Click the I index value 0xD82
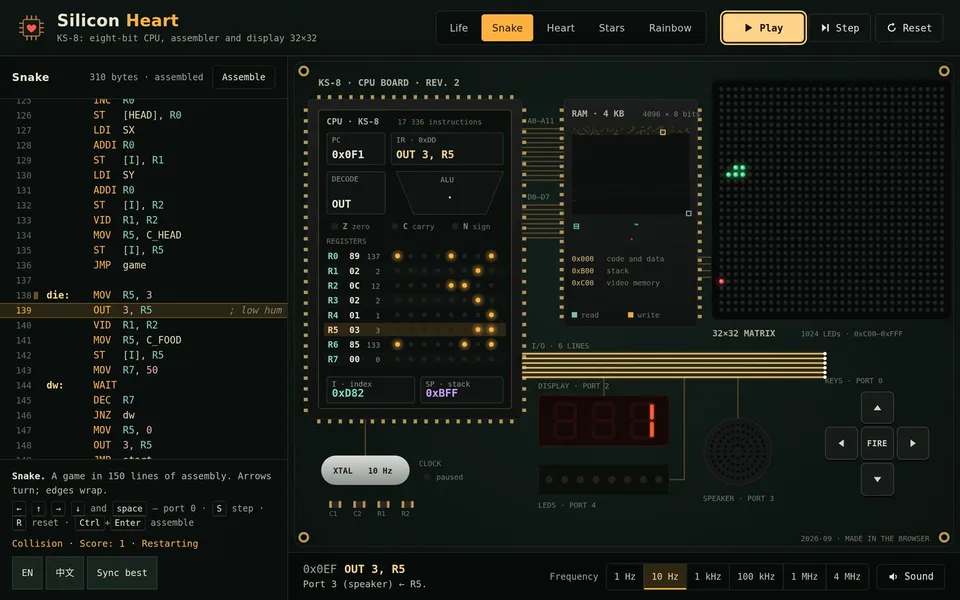This screenshot has height=600, width=960. 348,393
